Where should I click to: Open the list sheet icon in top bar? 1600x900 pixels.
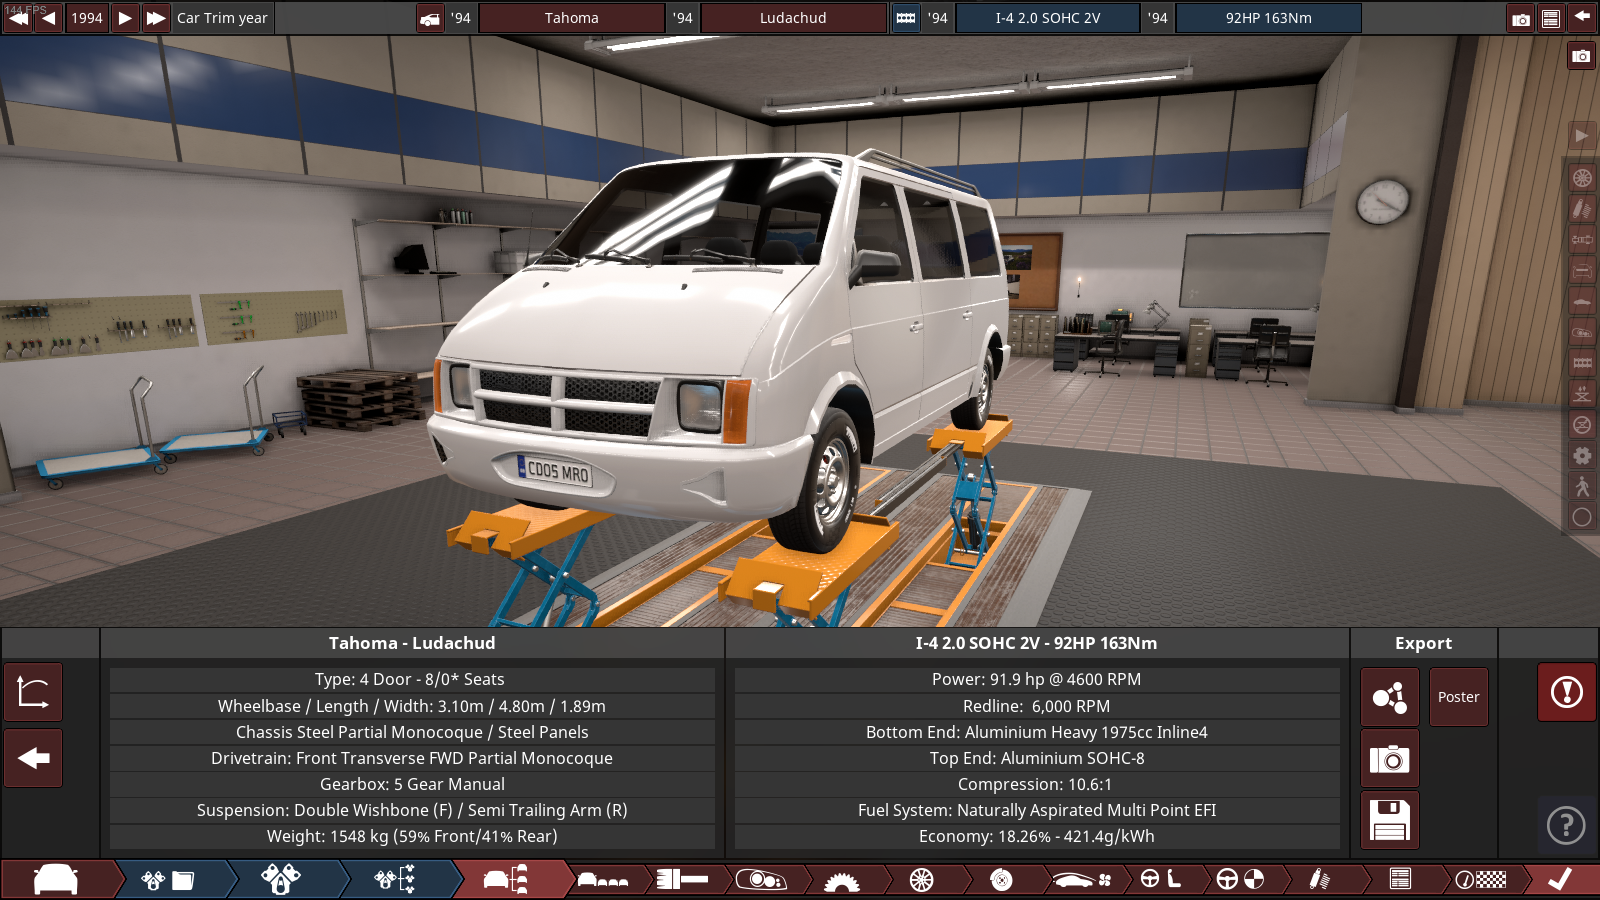tap(1551, 18)
